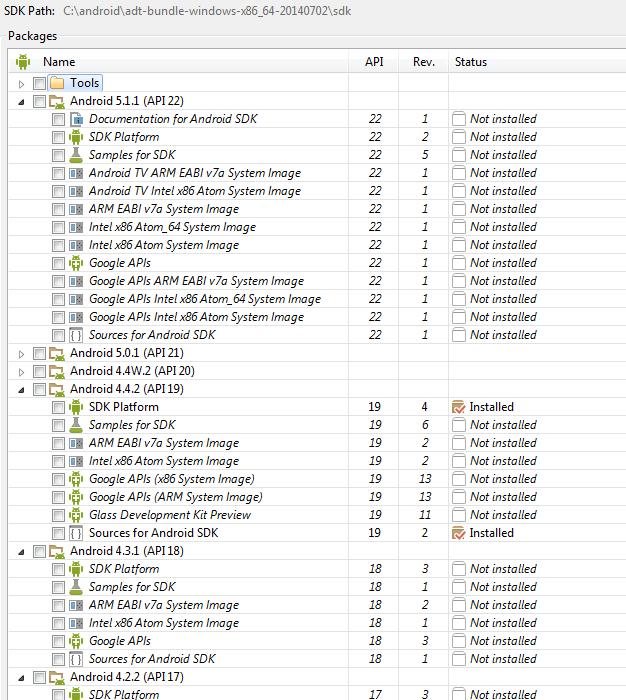Select the Google APIs Intel x86 Atom_64 System Image row
Viewport: 626px width, 700px height.
click(317, 299)
